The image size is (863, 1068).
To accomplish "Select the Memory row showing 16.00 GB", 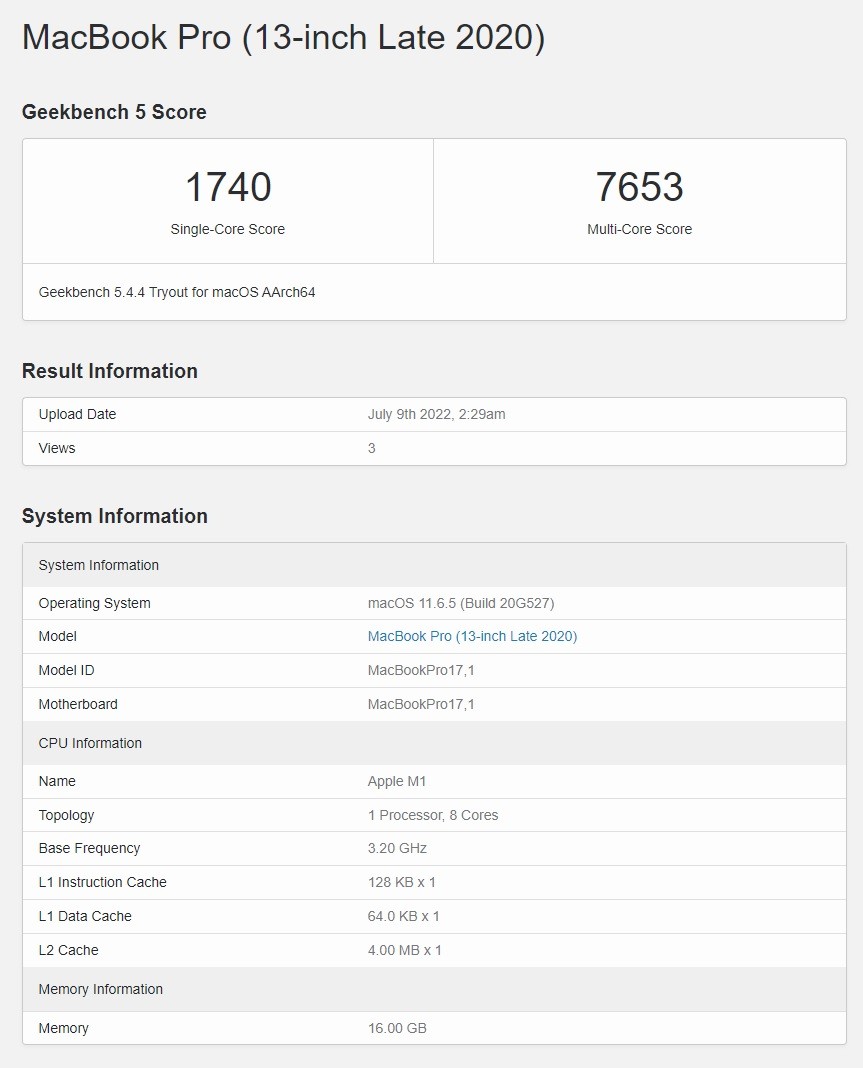I will [434, 1028].
